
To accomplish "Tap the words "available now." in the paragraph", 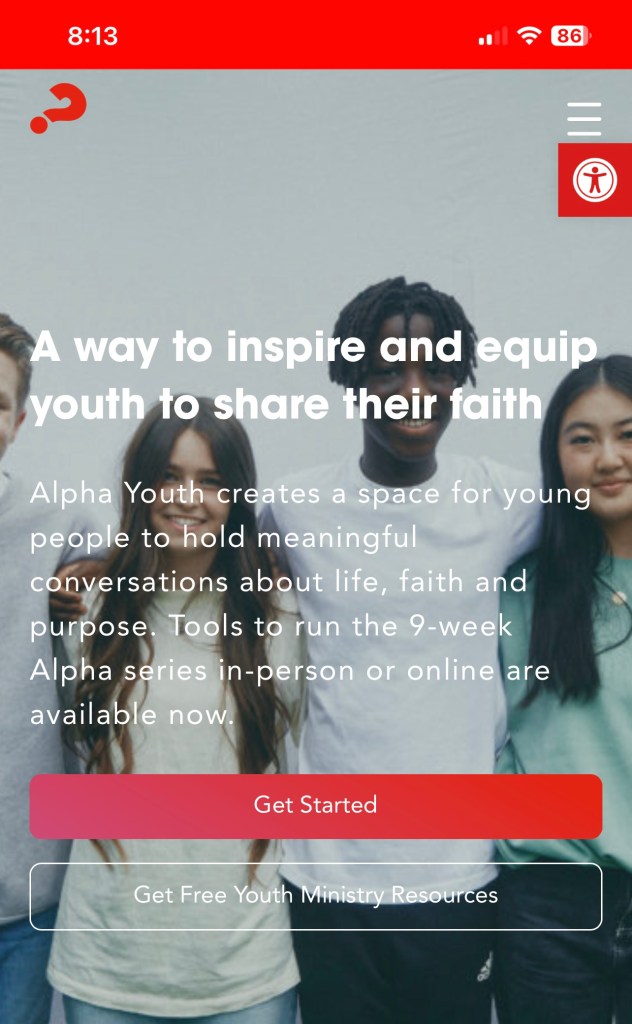I will (x=131, y=715).
